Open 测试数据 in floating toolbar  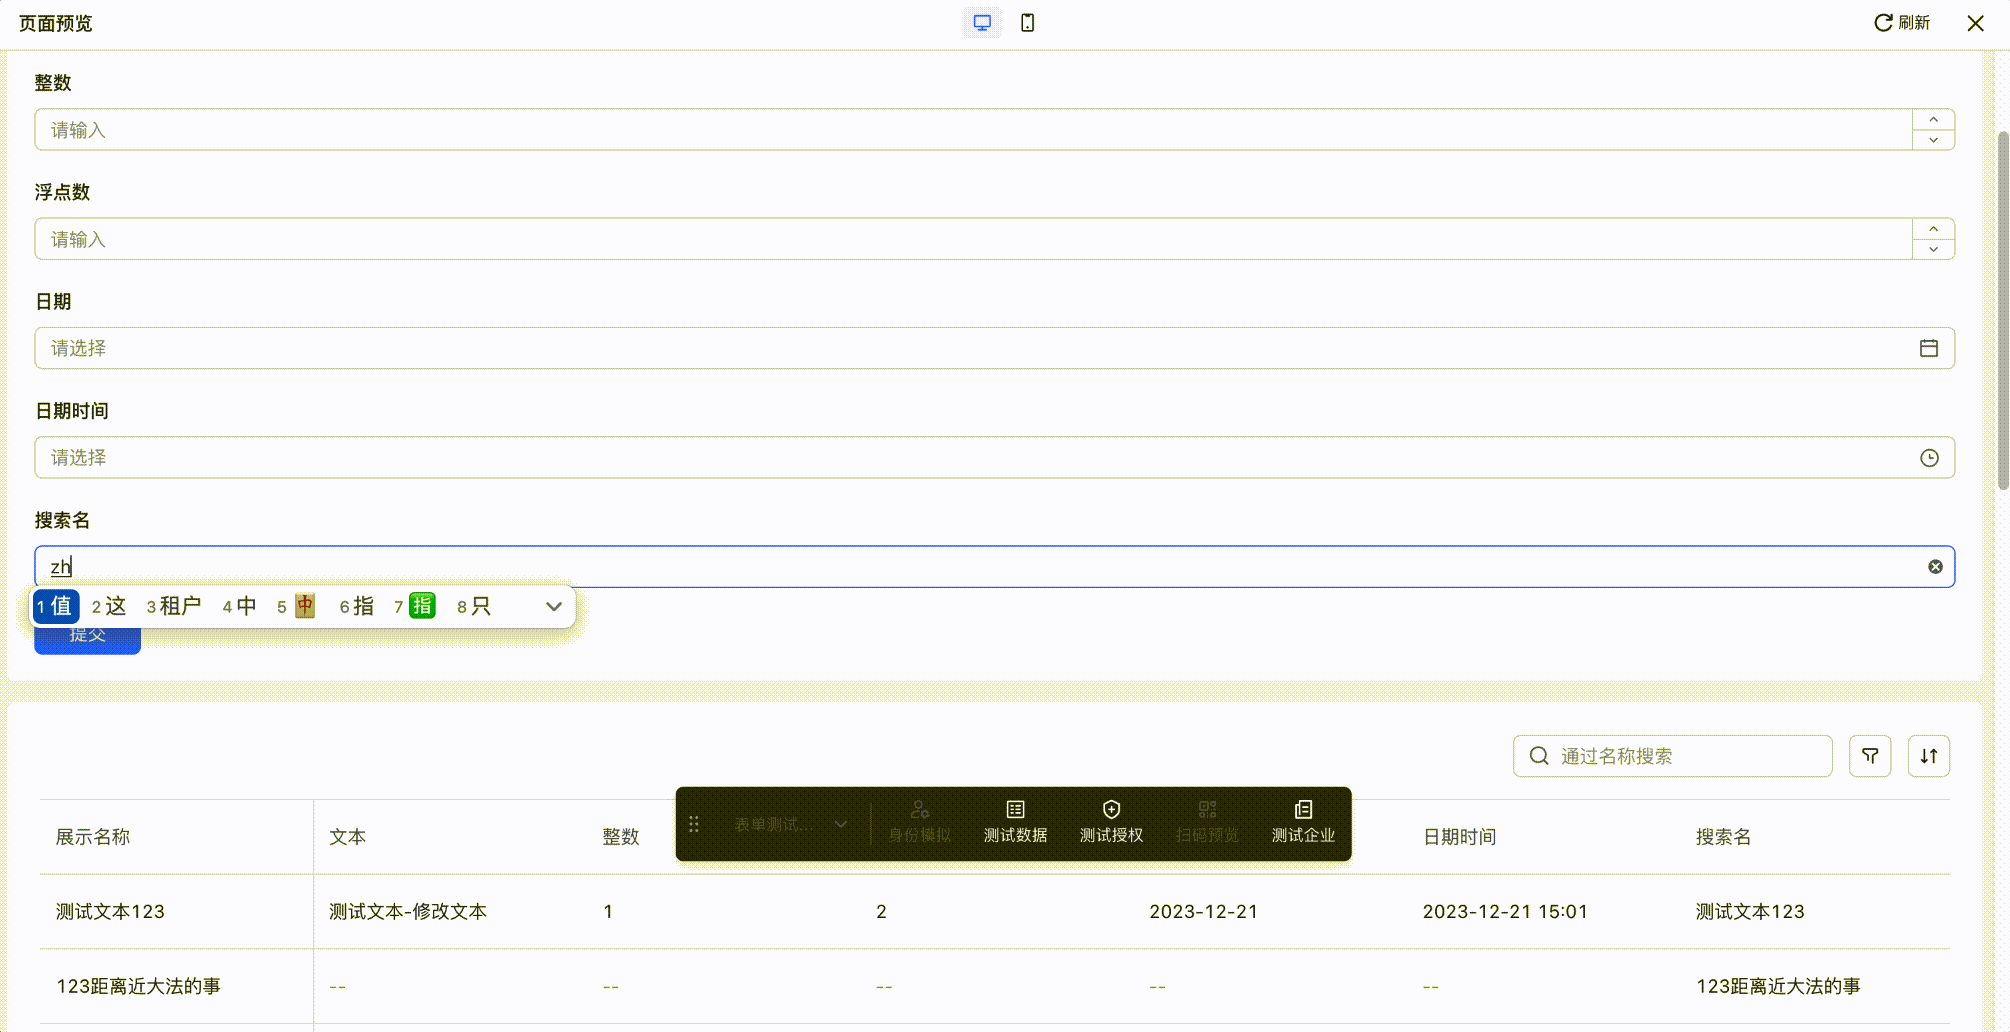[x=1015, y=822]
